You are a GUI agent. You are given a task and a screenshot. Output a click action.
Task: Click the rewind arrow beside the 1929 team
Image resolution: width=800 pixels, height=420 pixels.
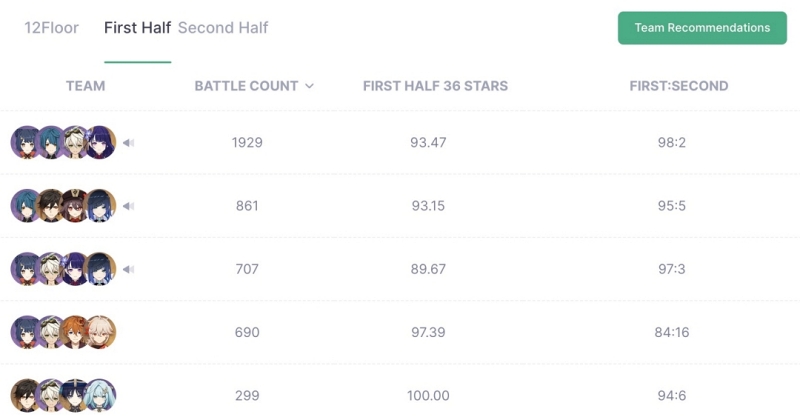(x=129, y=143)
